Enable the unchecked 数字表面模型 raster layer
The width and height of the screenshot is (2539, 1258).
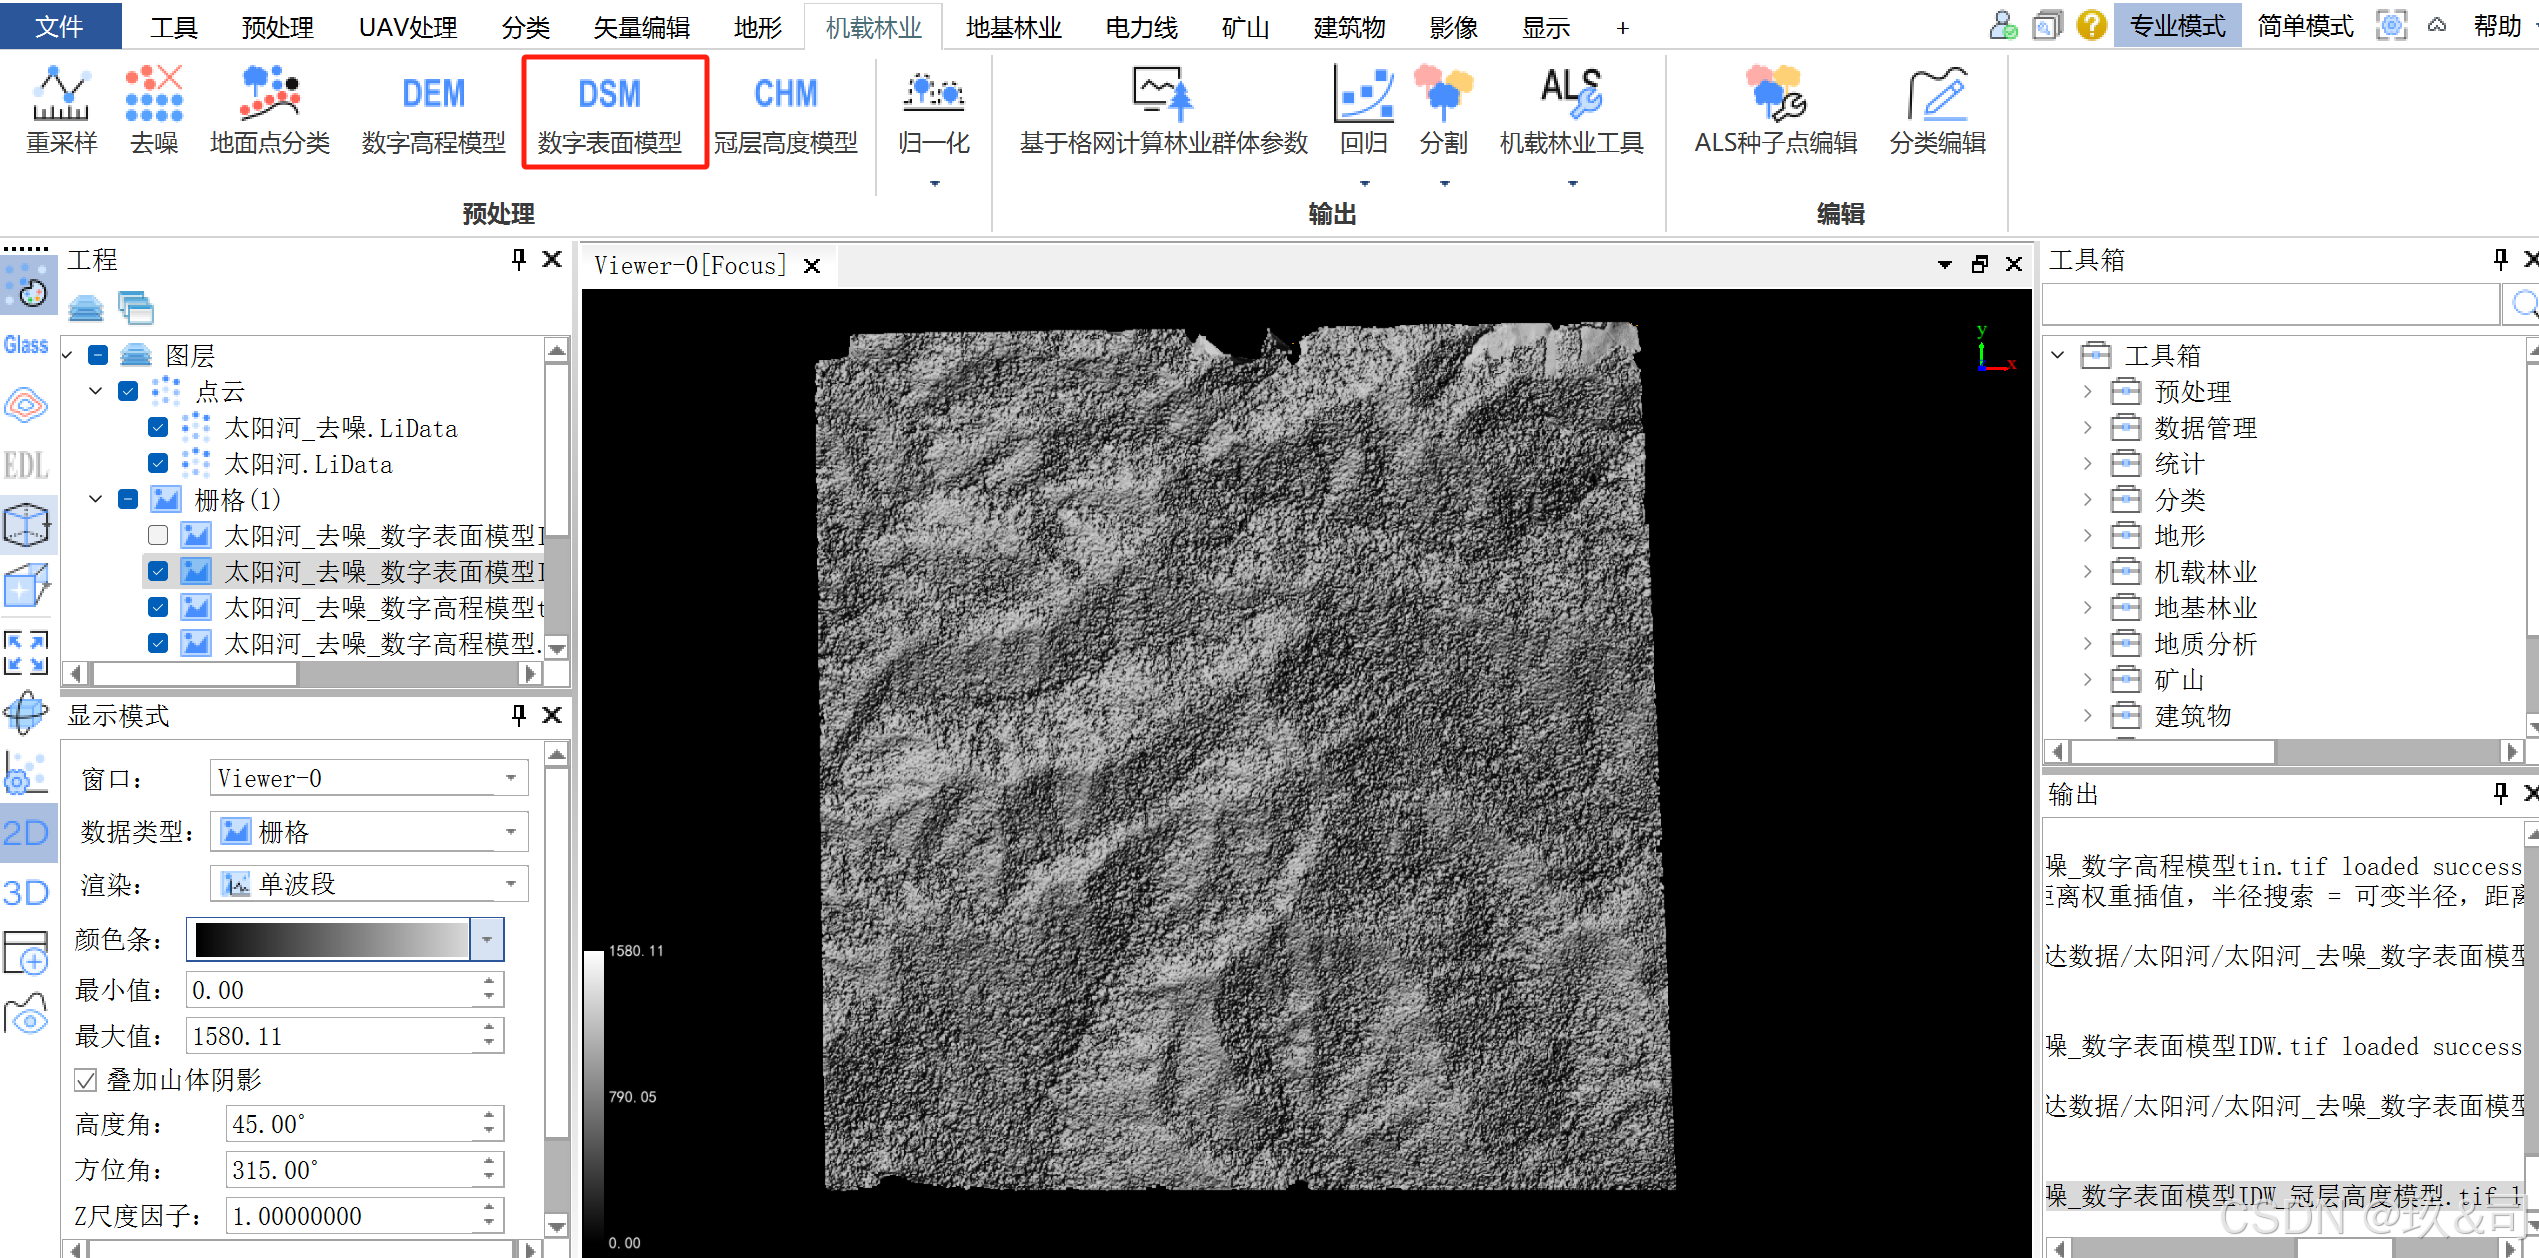(x=158, y=536)
